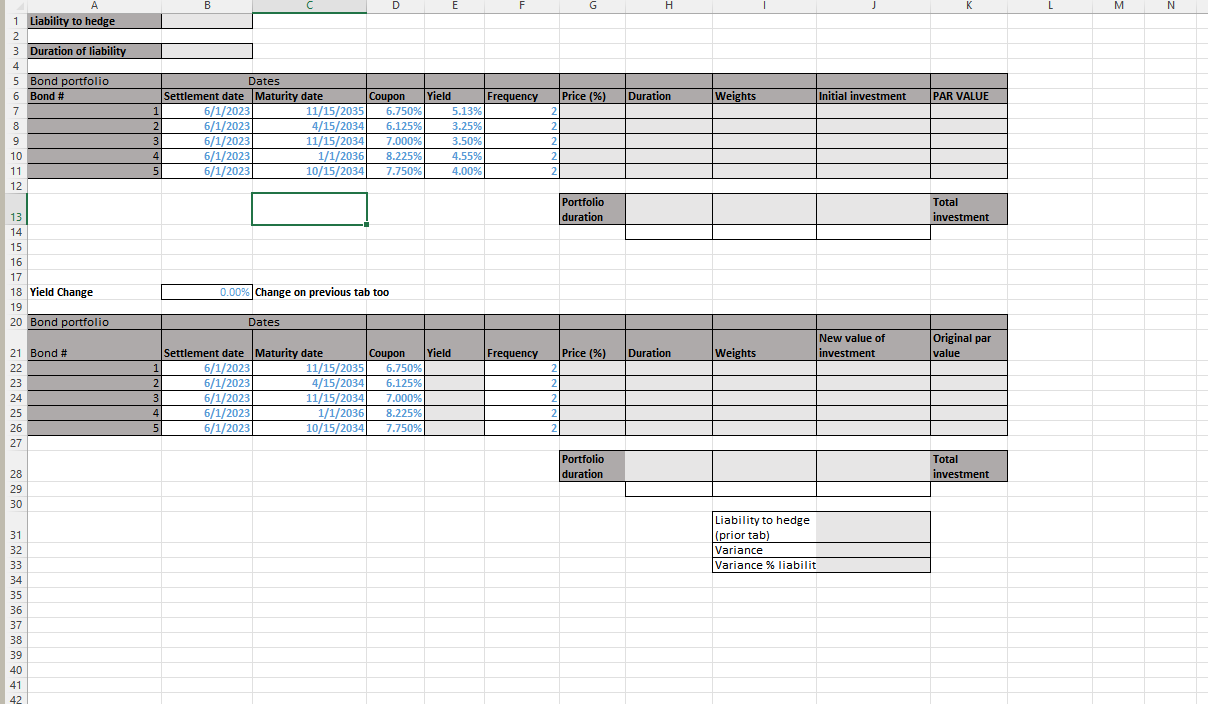Select column D using its header letter
This screenshot has height=704, width=1208.
[x=396, y=5]
